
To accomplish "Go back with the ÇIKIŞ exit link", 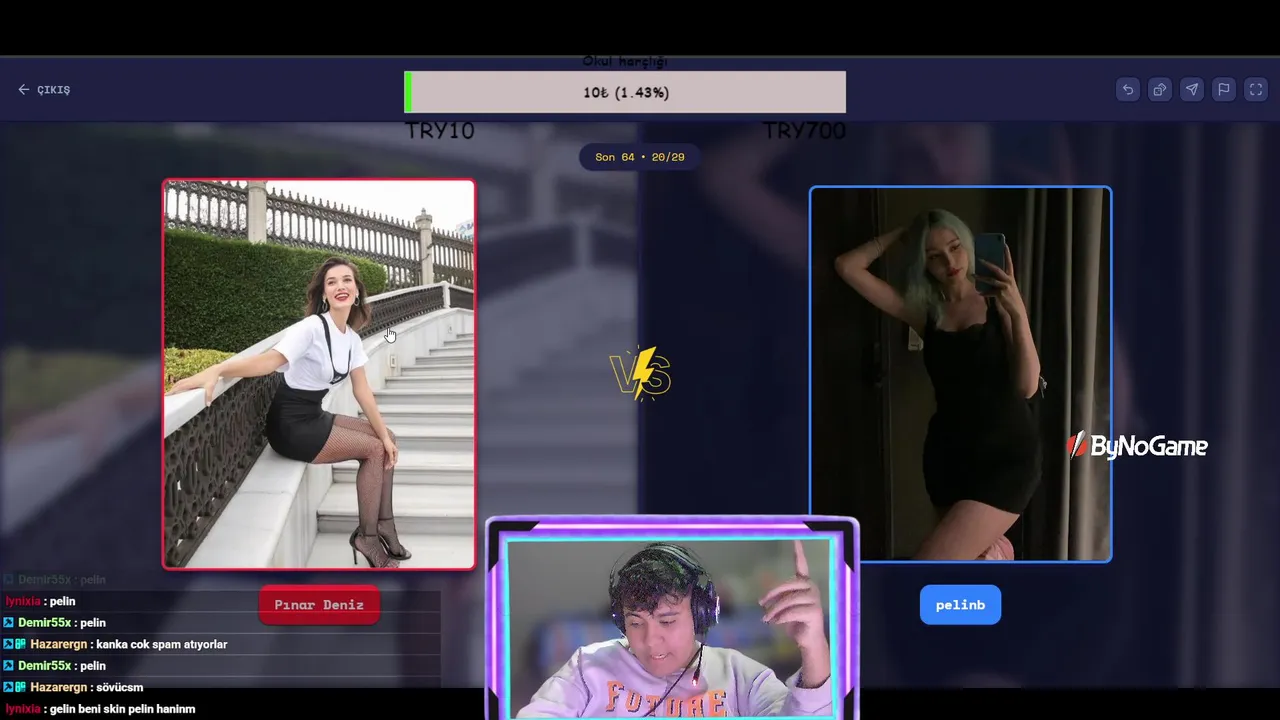I will pos(44,90).
